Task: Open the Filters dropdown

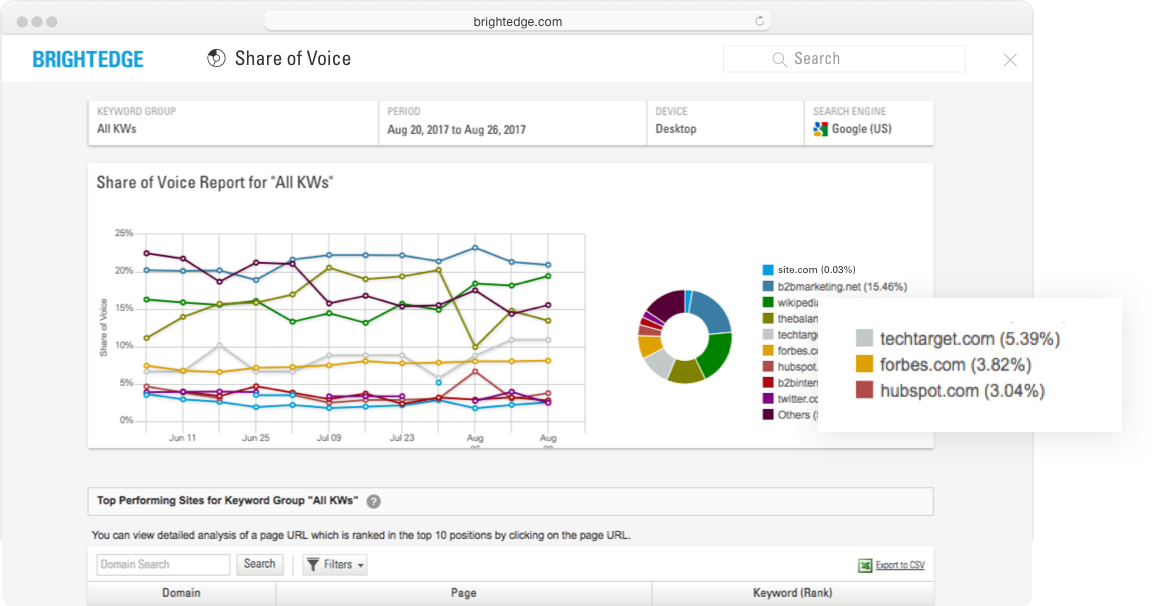Action: [x=336, y=565]
